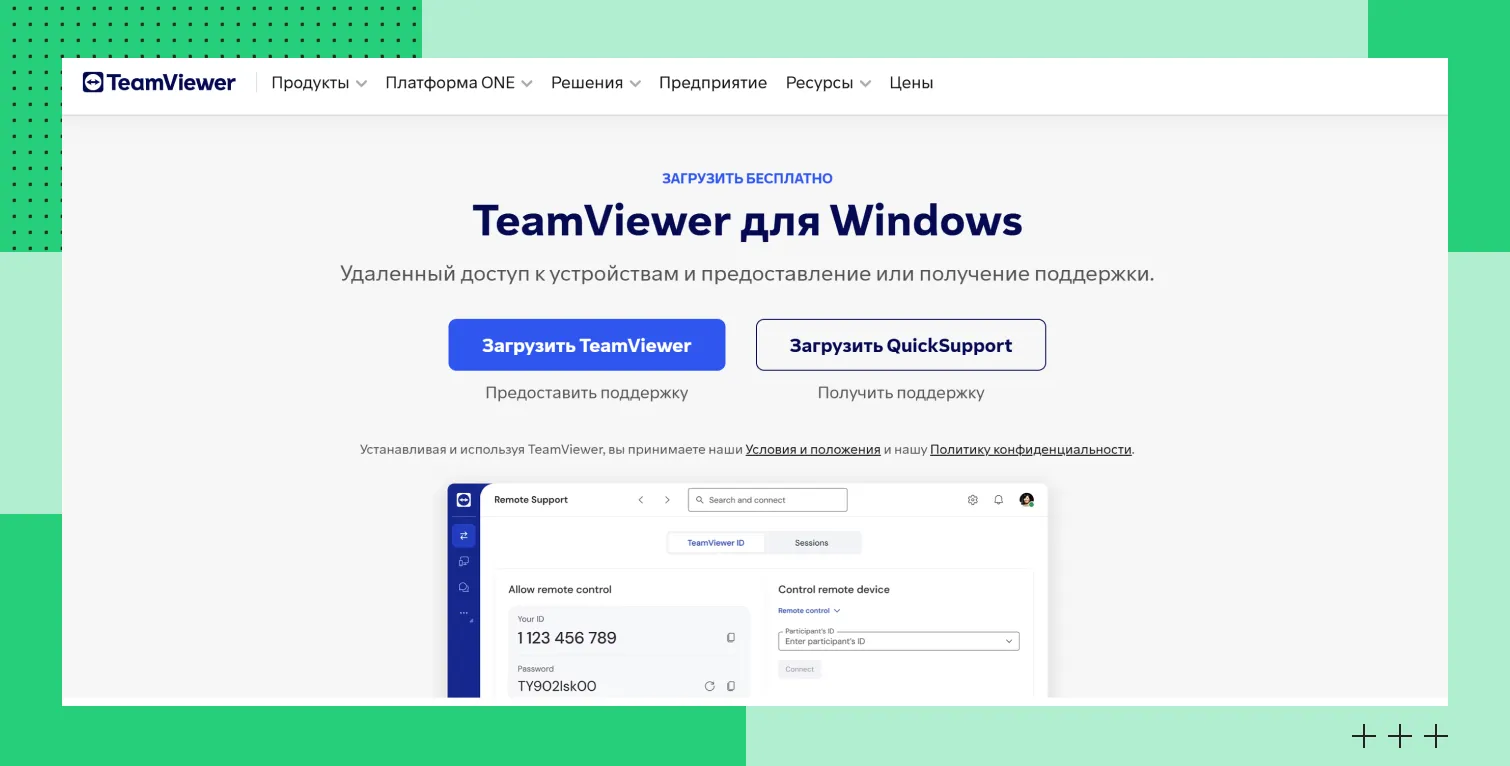The width and height of the screenshot is (1510, 766).
Task: Click the settings gear icon in the app preview
Action: pos(972,500)
